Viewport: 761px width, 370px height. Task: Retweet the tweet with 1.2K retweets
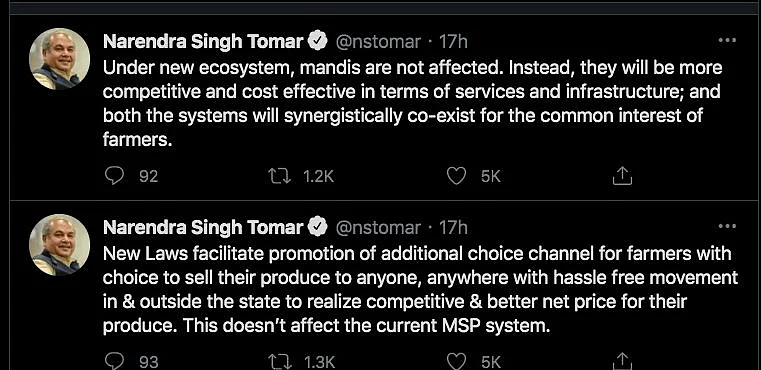pyautogui.click(x=280, y=176)
